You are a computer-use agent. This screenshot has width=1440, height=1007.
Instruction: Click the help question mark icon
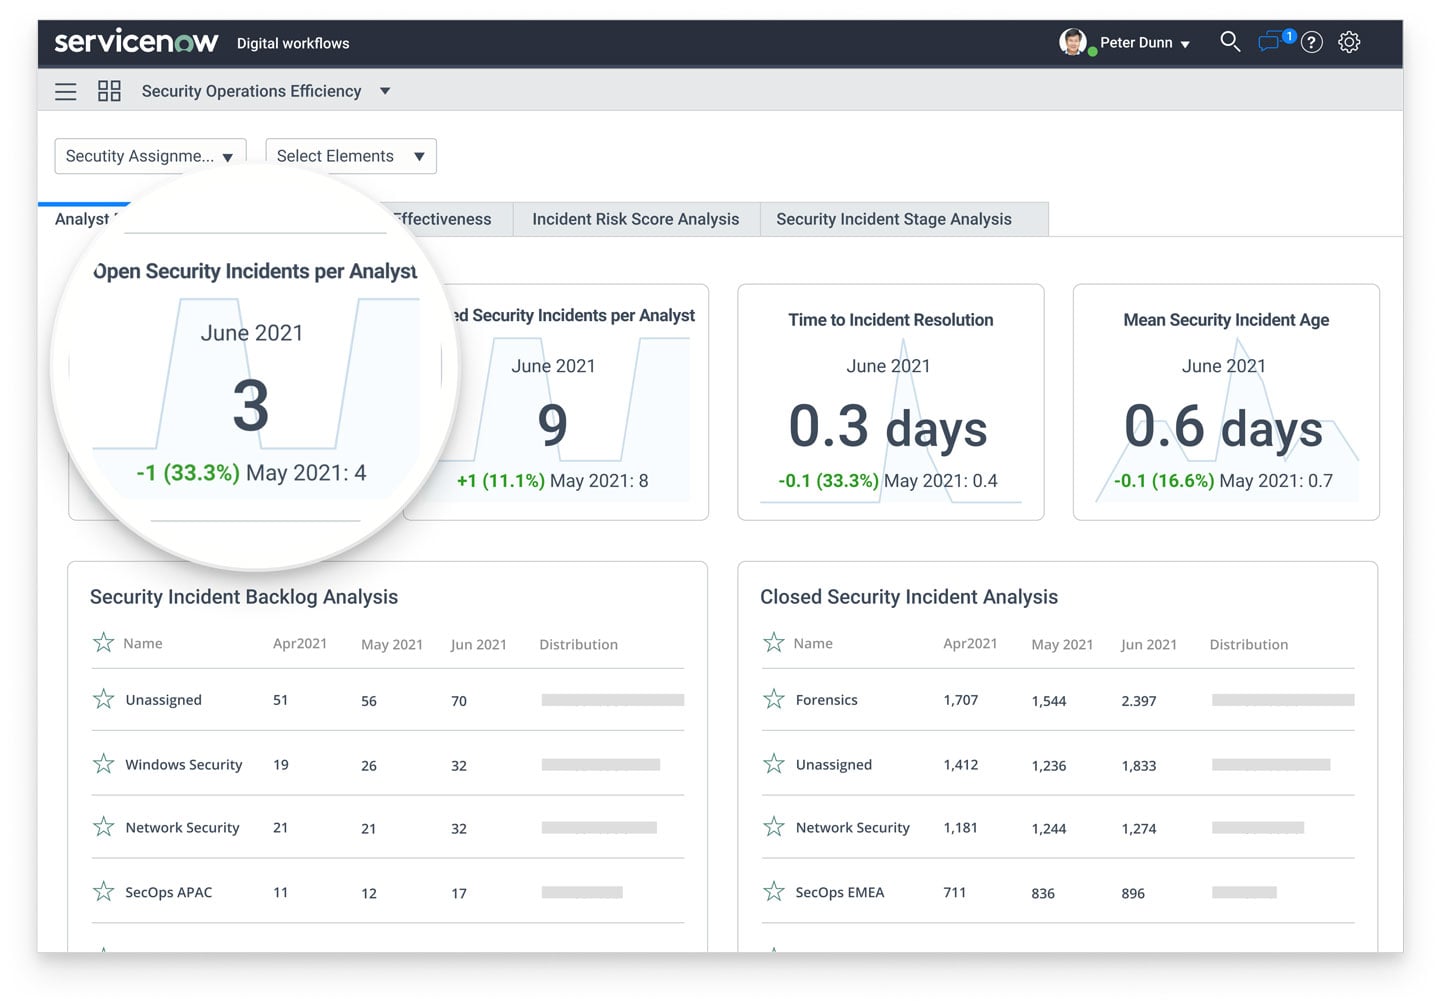click(1312, 42)
